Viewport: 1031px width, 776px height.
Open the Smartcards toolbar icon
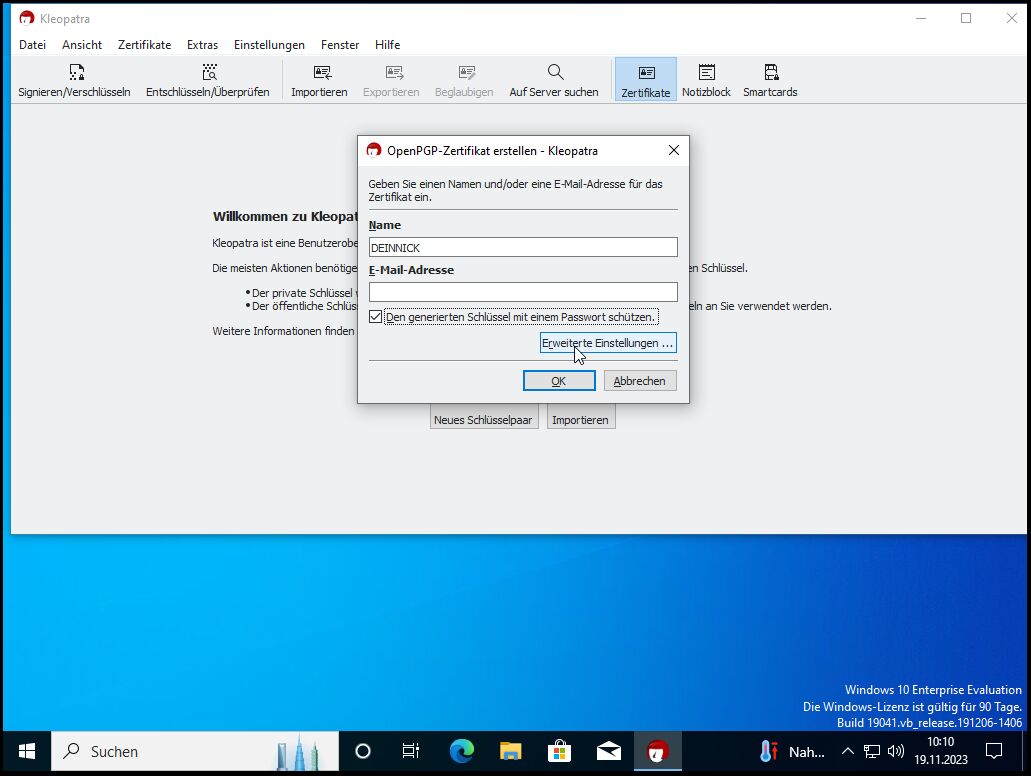point(770,73)
